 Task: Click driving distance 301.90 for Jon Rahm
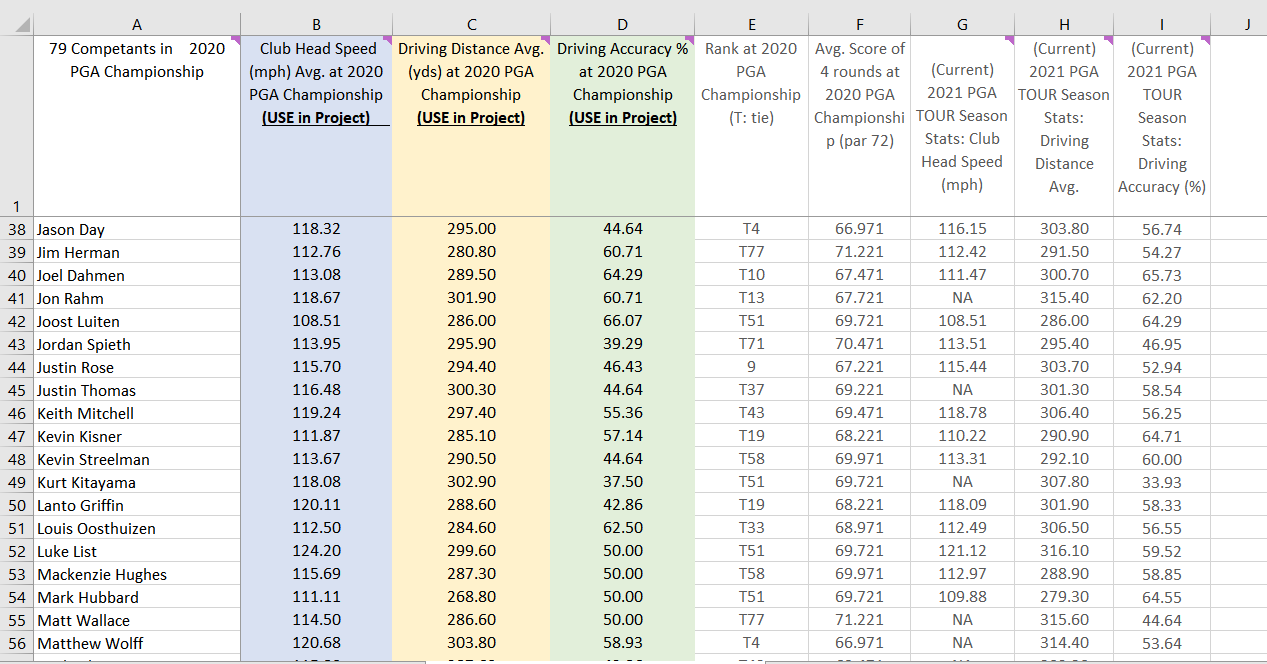[x=471, y=298]
